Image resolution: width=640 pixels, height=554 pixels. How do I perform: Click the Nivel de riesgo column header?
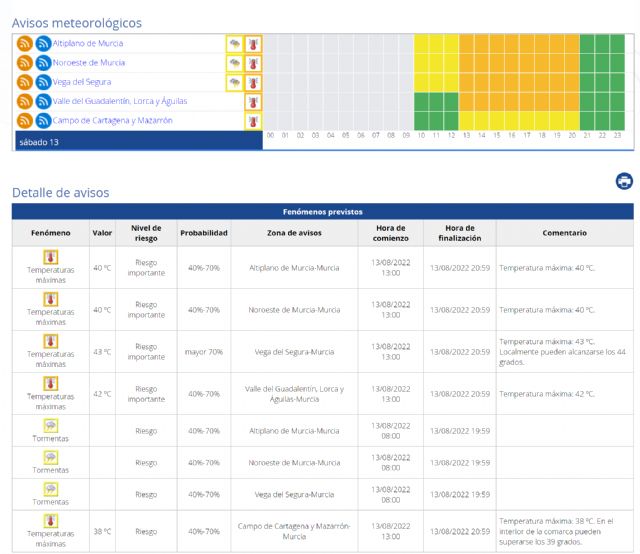pos(146,233)
